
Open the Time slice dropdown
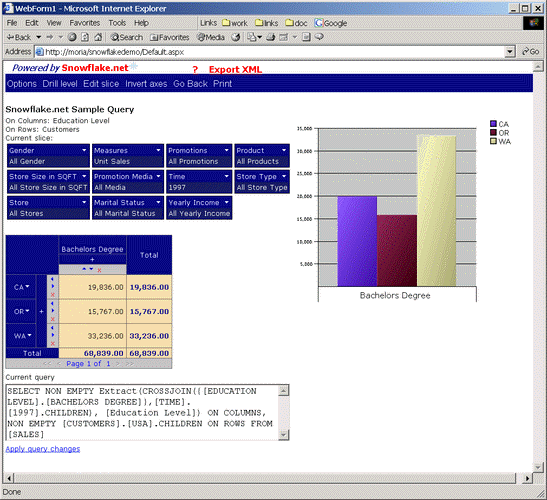click(x=227, y=176)
